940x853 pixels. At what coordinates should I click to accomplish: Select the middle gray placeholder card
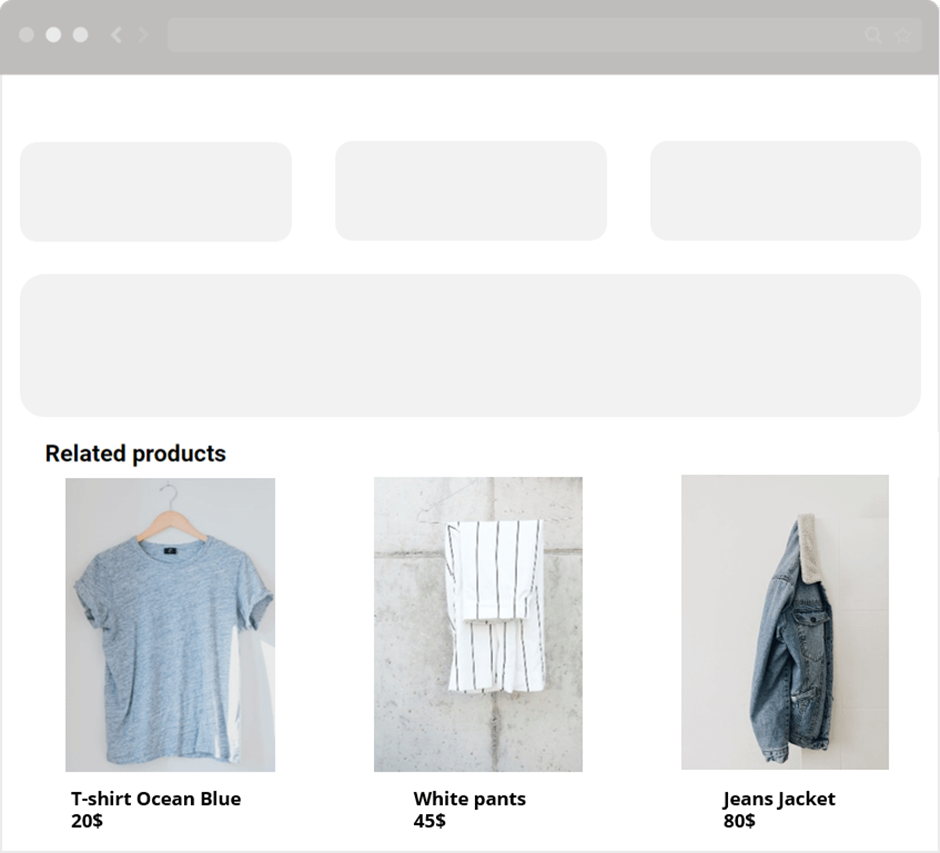(x=471, y=191)
